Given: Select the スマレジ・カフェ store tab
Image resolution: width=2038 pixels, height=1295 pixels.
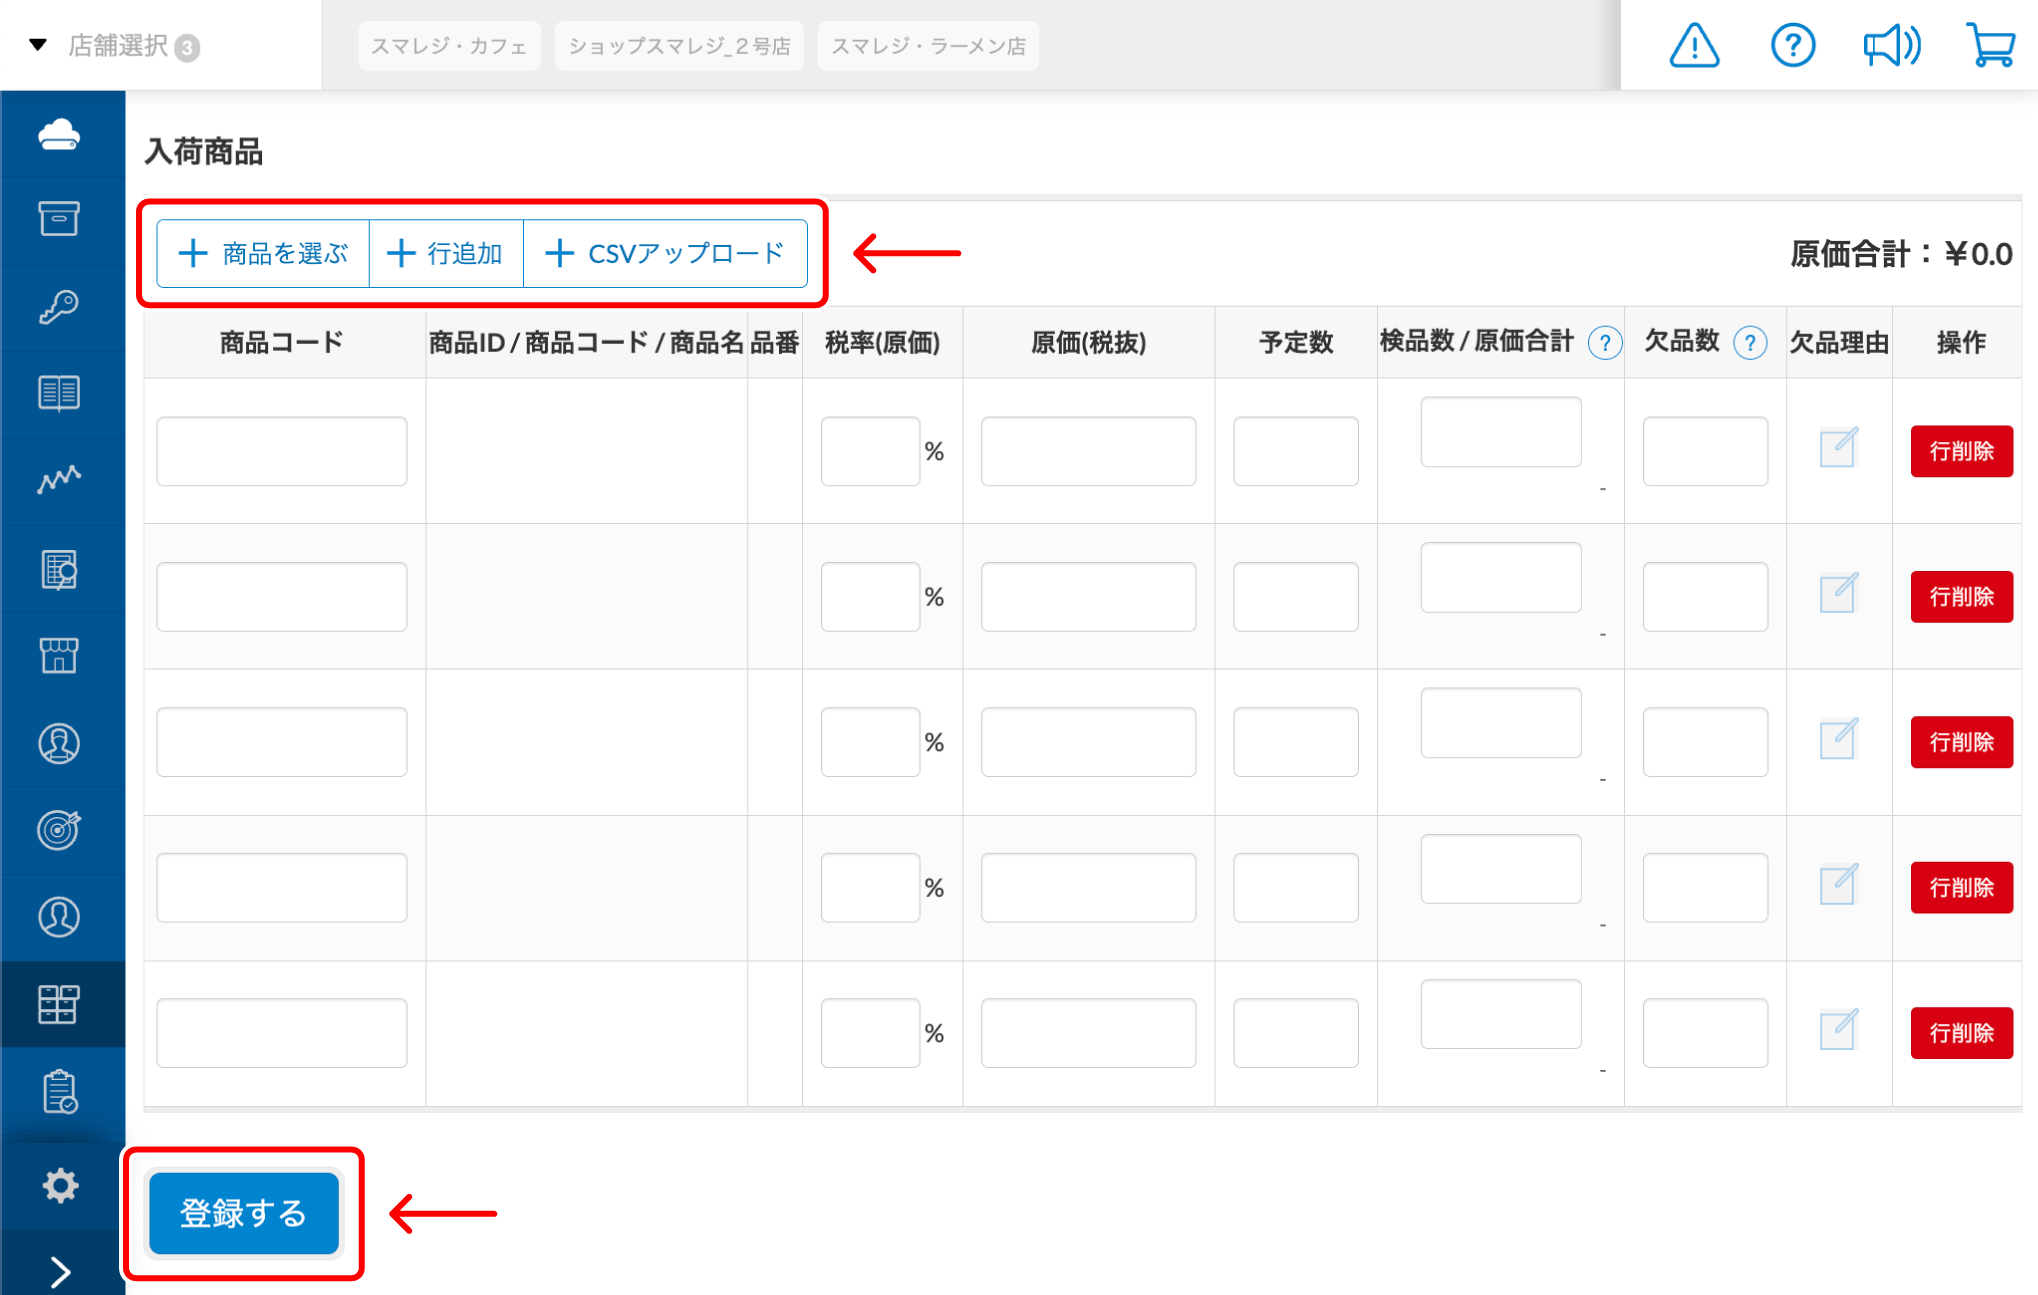Looking at the screenshot, I should click(448, 46).
